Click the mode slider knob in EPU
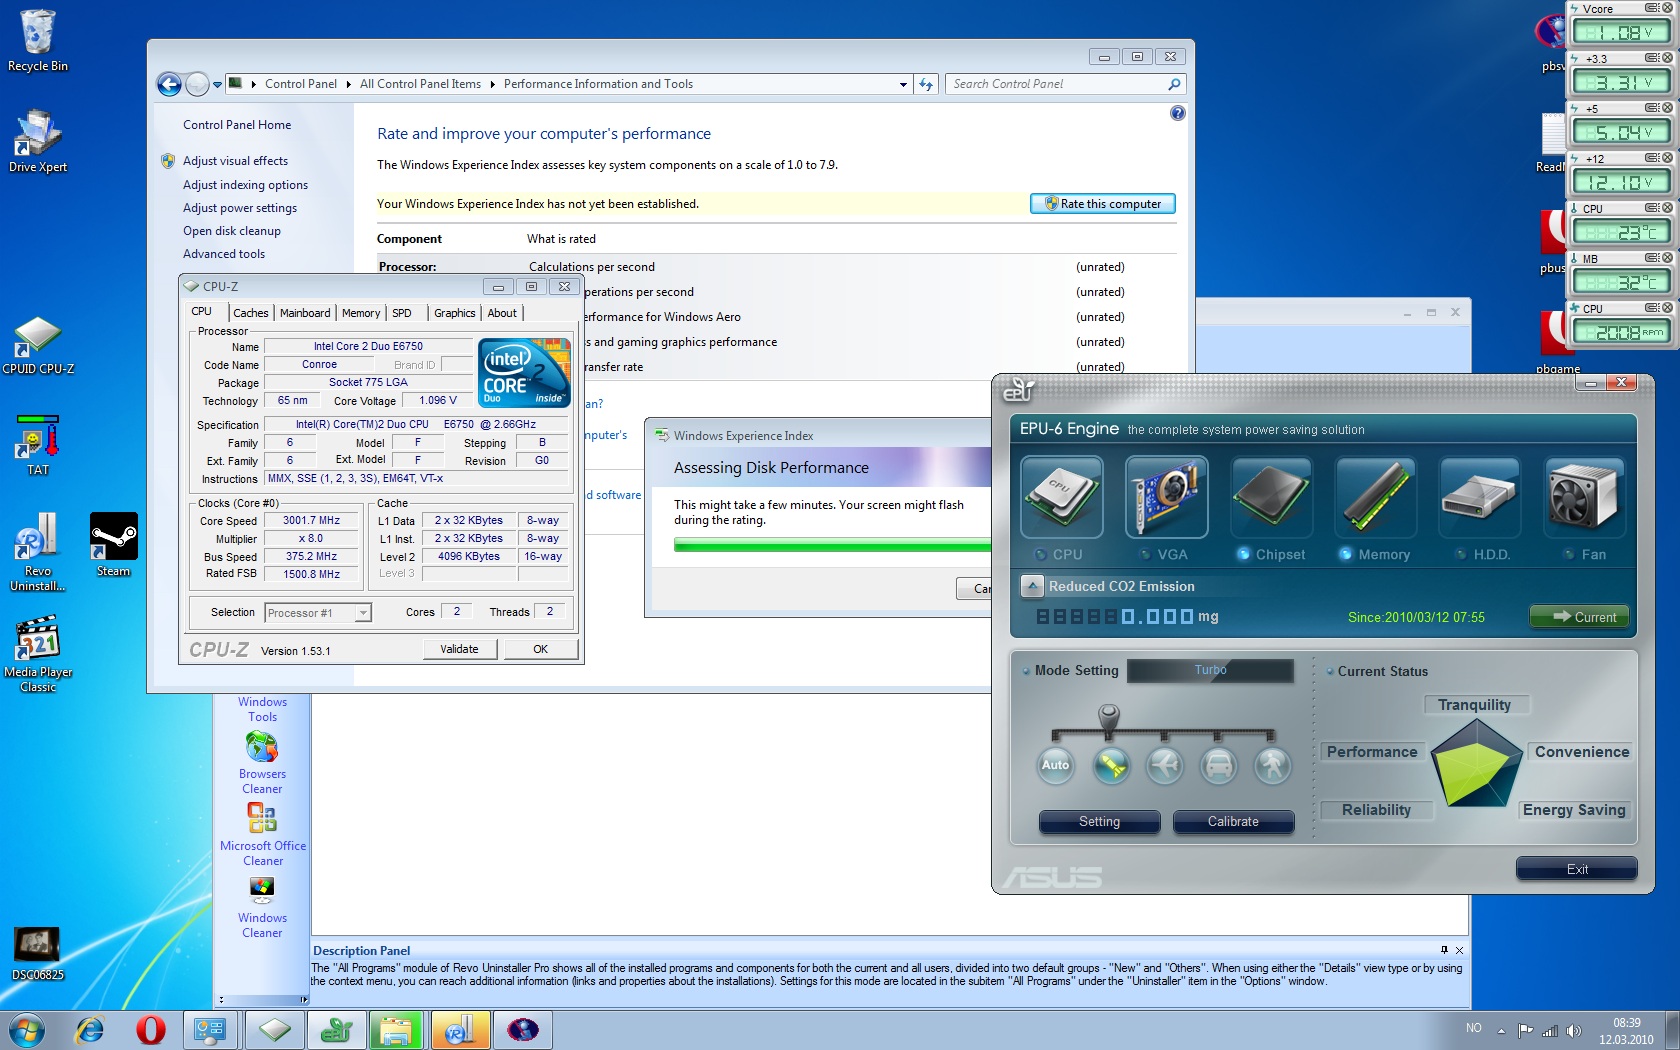Screen dimensions: 1680x1050 [x=1109, y=716]
